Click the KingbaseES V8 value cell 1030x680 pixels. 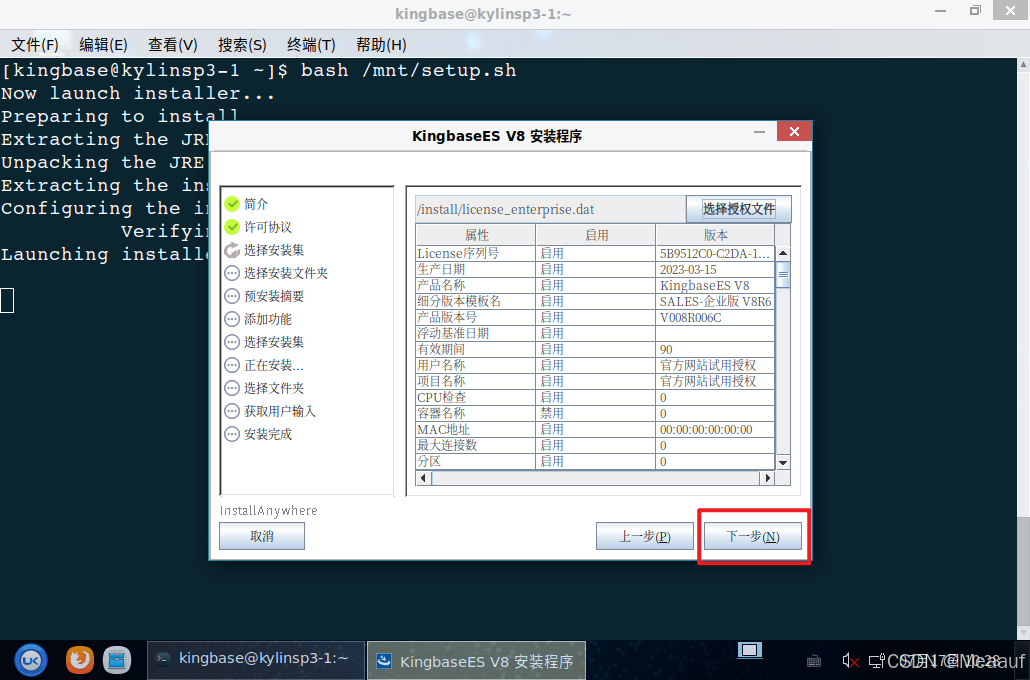pos(715,285)
